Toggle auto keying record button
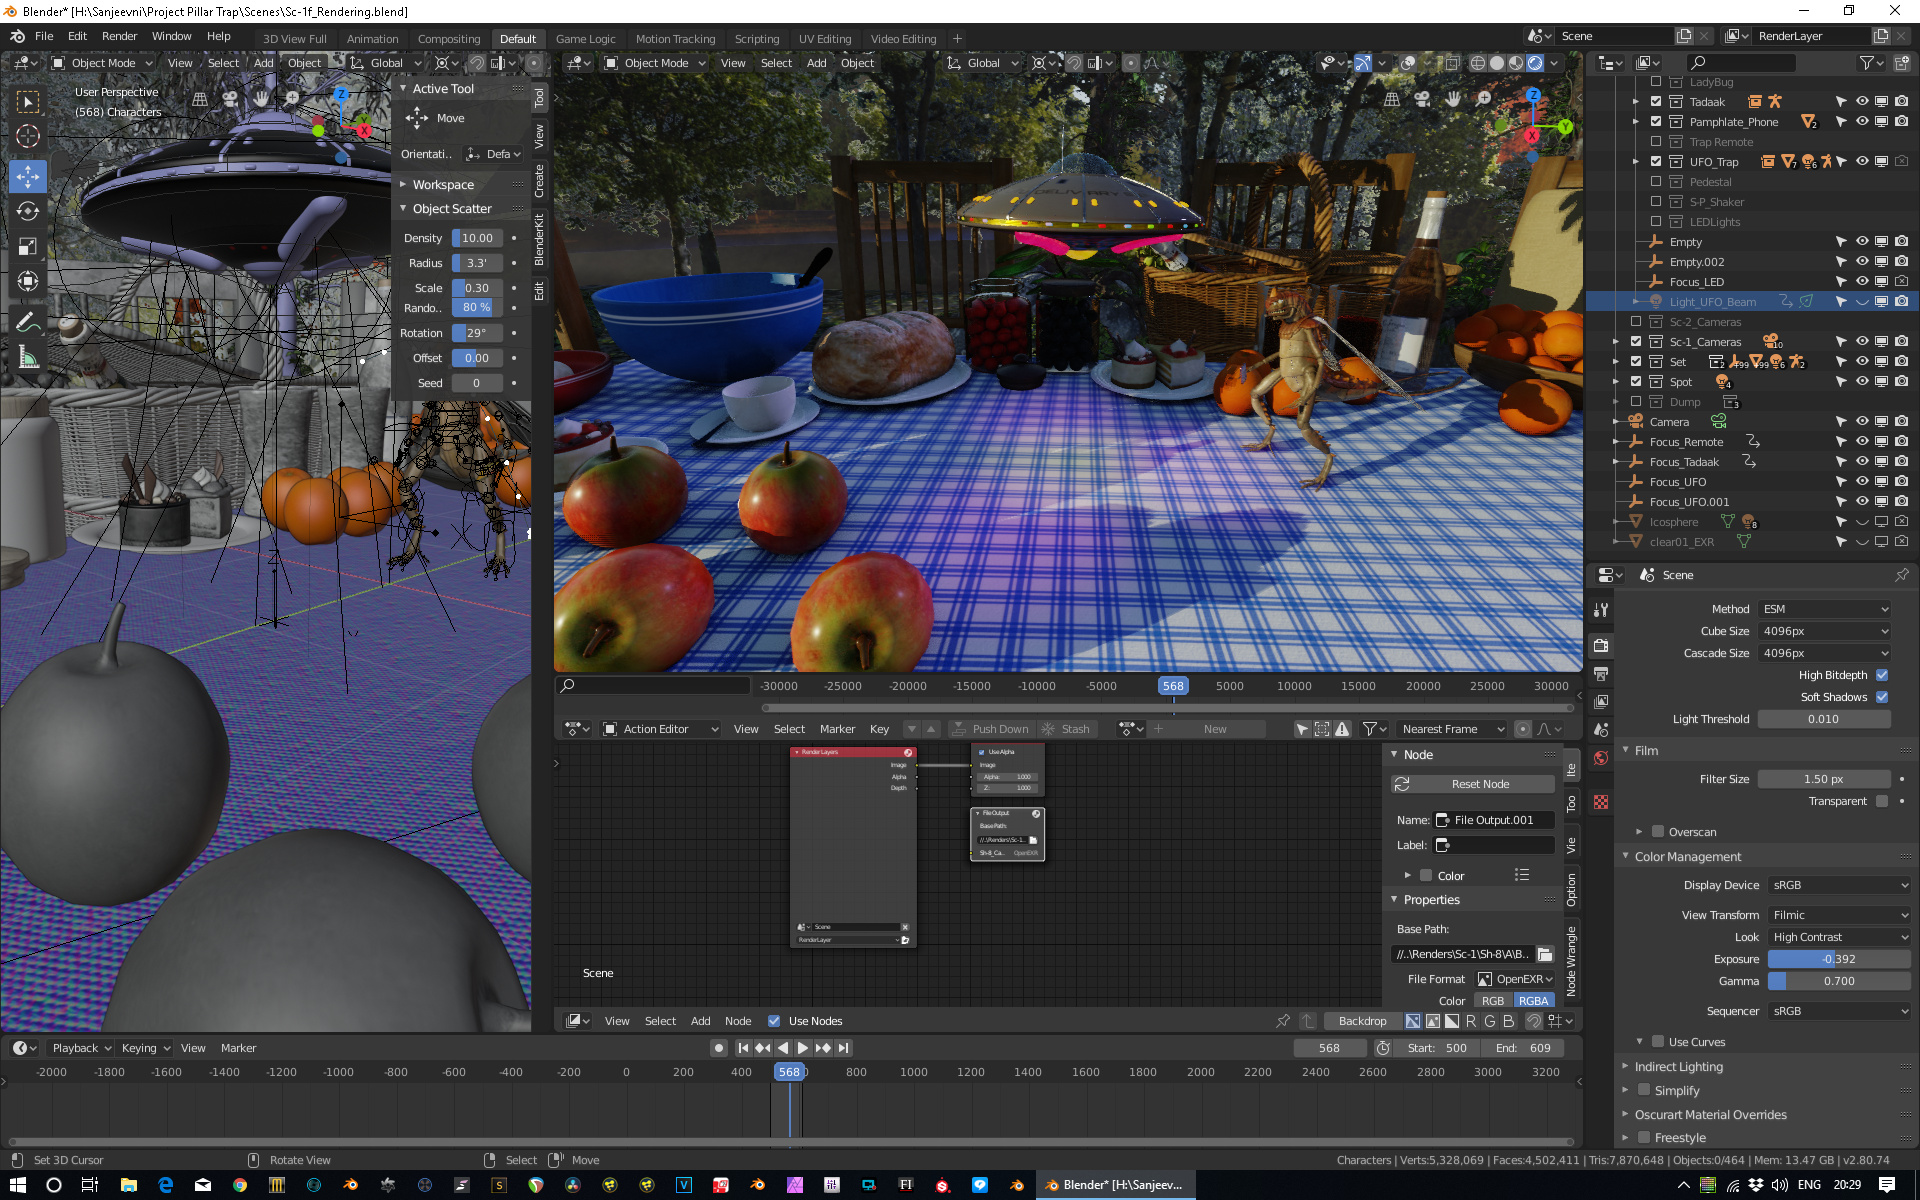 pyautogui.click(x=718, y=1048)
